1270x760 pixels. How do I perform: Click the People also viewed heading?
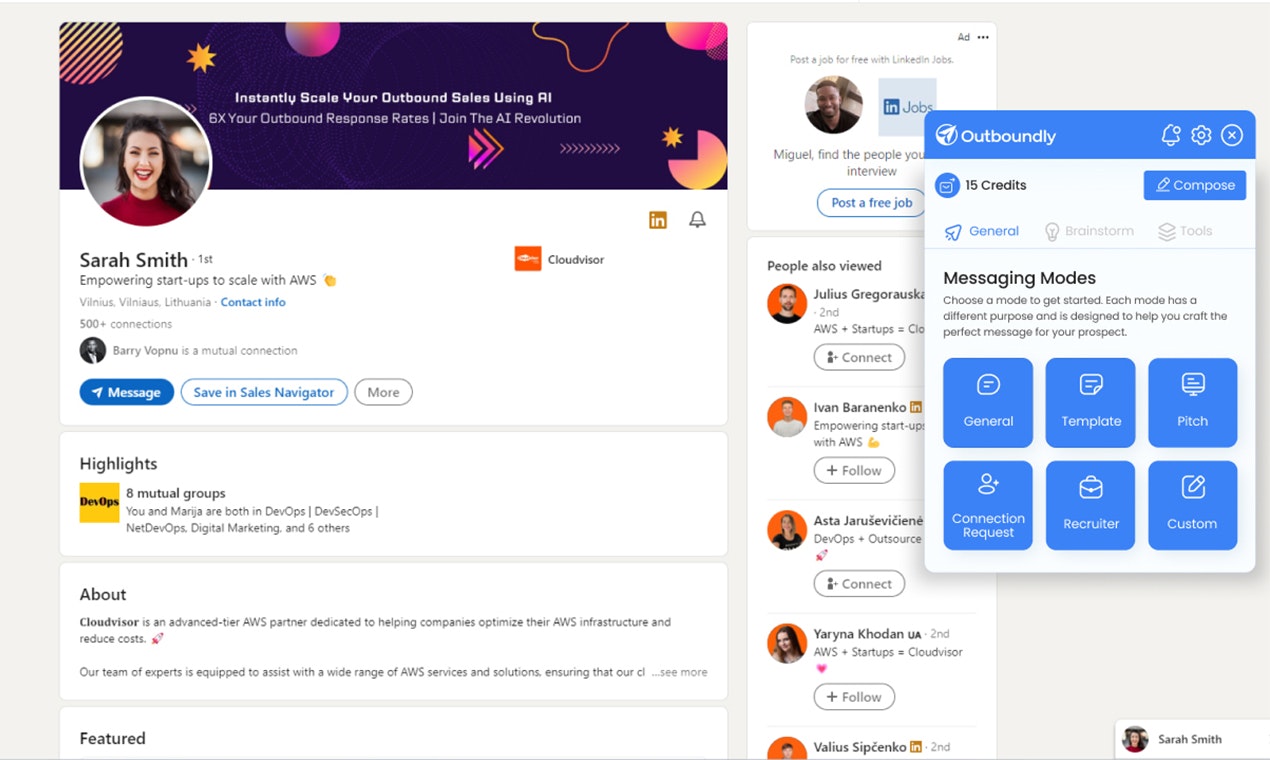coord(824,266)
